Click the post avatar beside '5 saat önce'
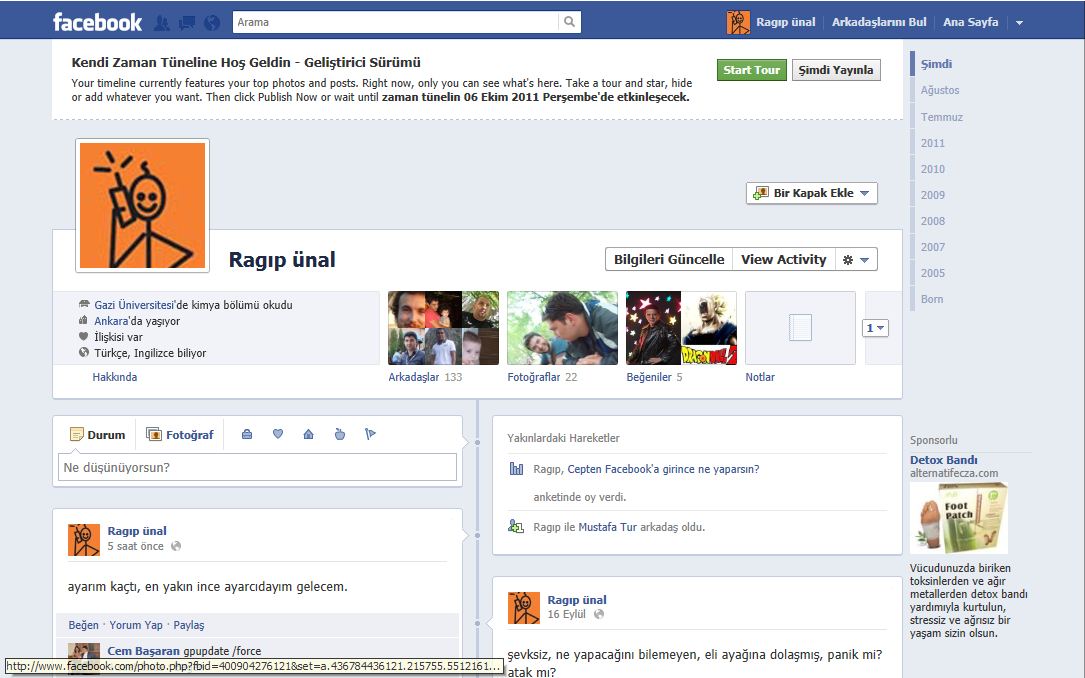The image size is (1085, 678). click(x=84, y=540)
